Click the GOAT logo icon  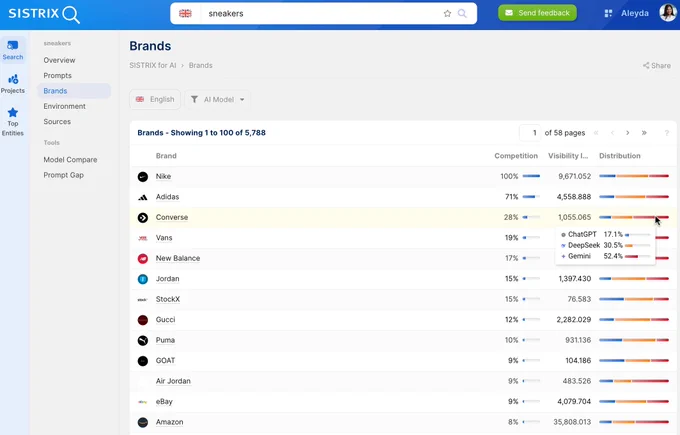click(x=143, y=361)
